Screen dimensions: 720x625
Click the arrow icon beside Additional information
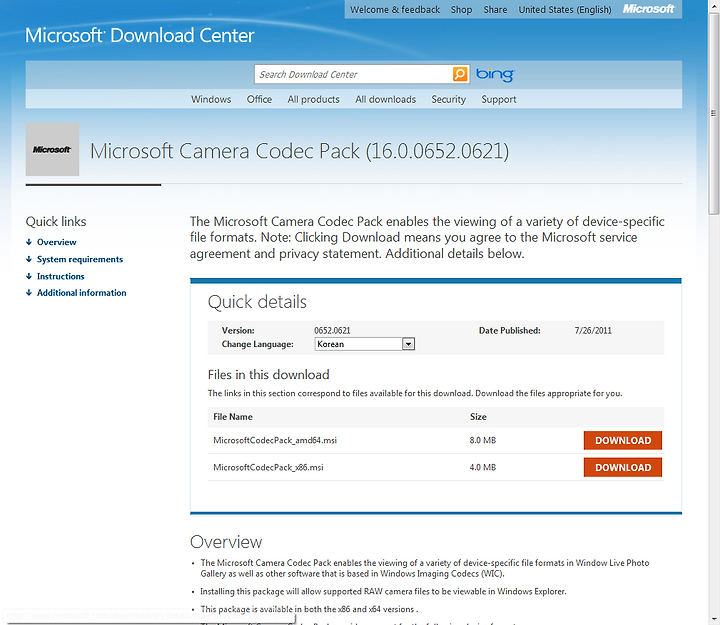click(29, 293)
